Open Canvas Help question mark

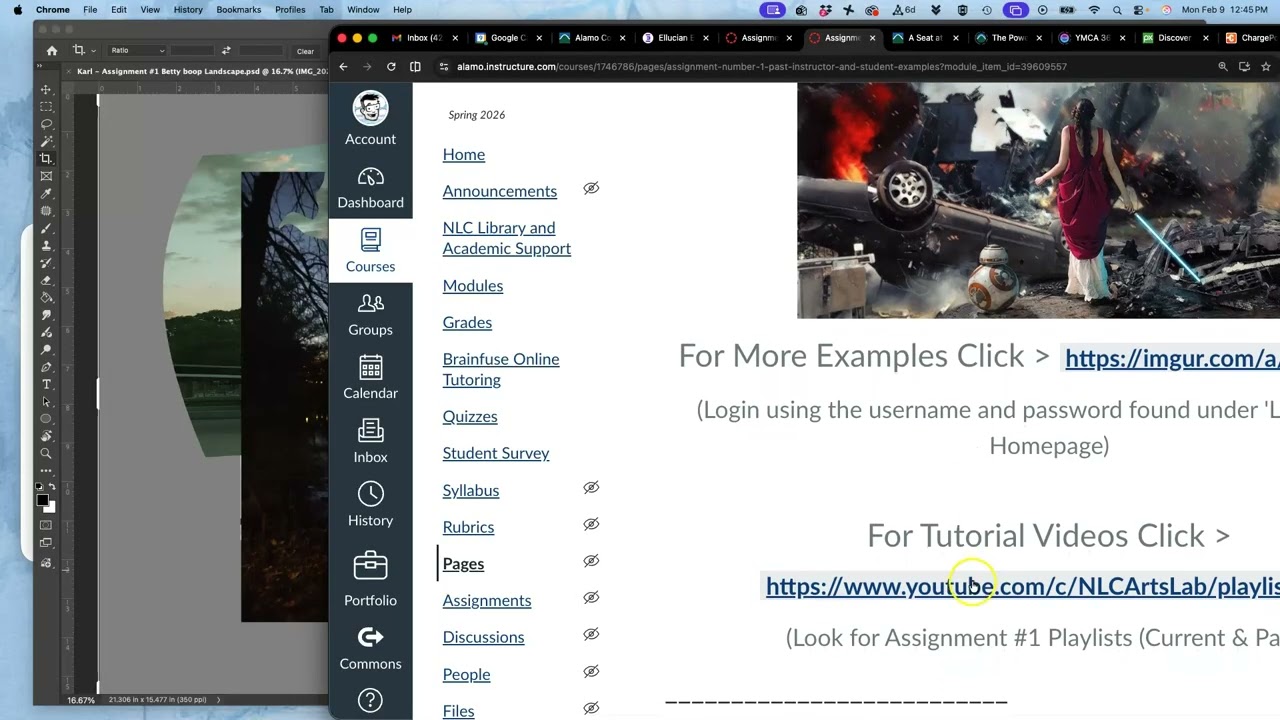370,701
